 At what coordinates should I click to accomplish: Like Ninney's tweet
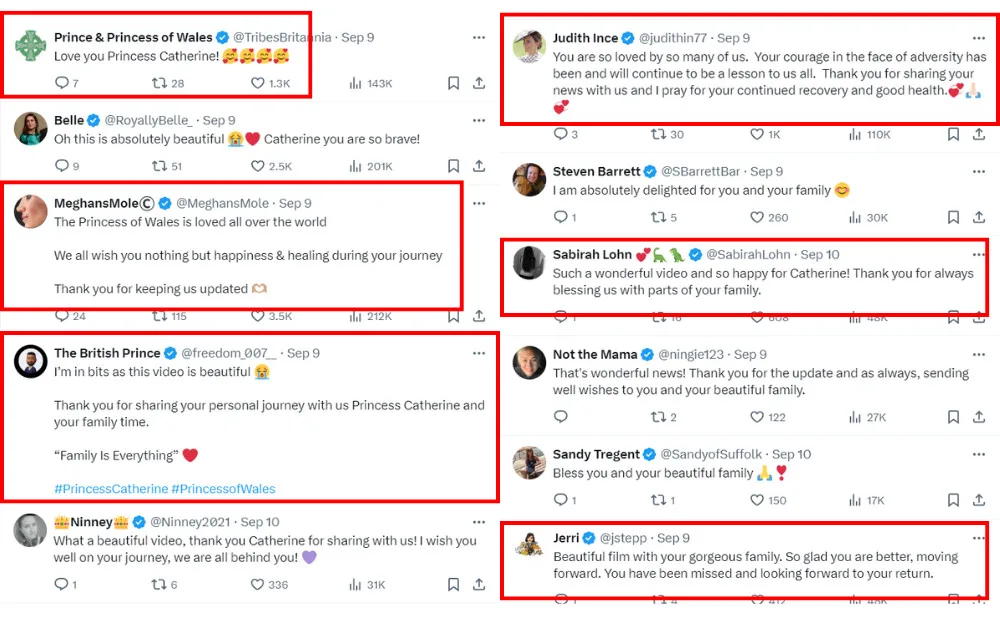point(258,584)
